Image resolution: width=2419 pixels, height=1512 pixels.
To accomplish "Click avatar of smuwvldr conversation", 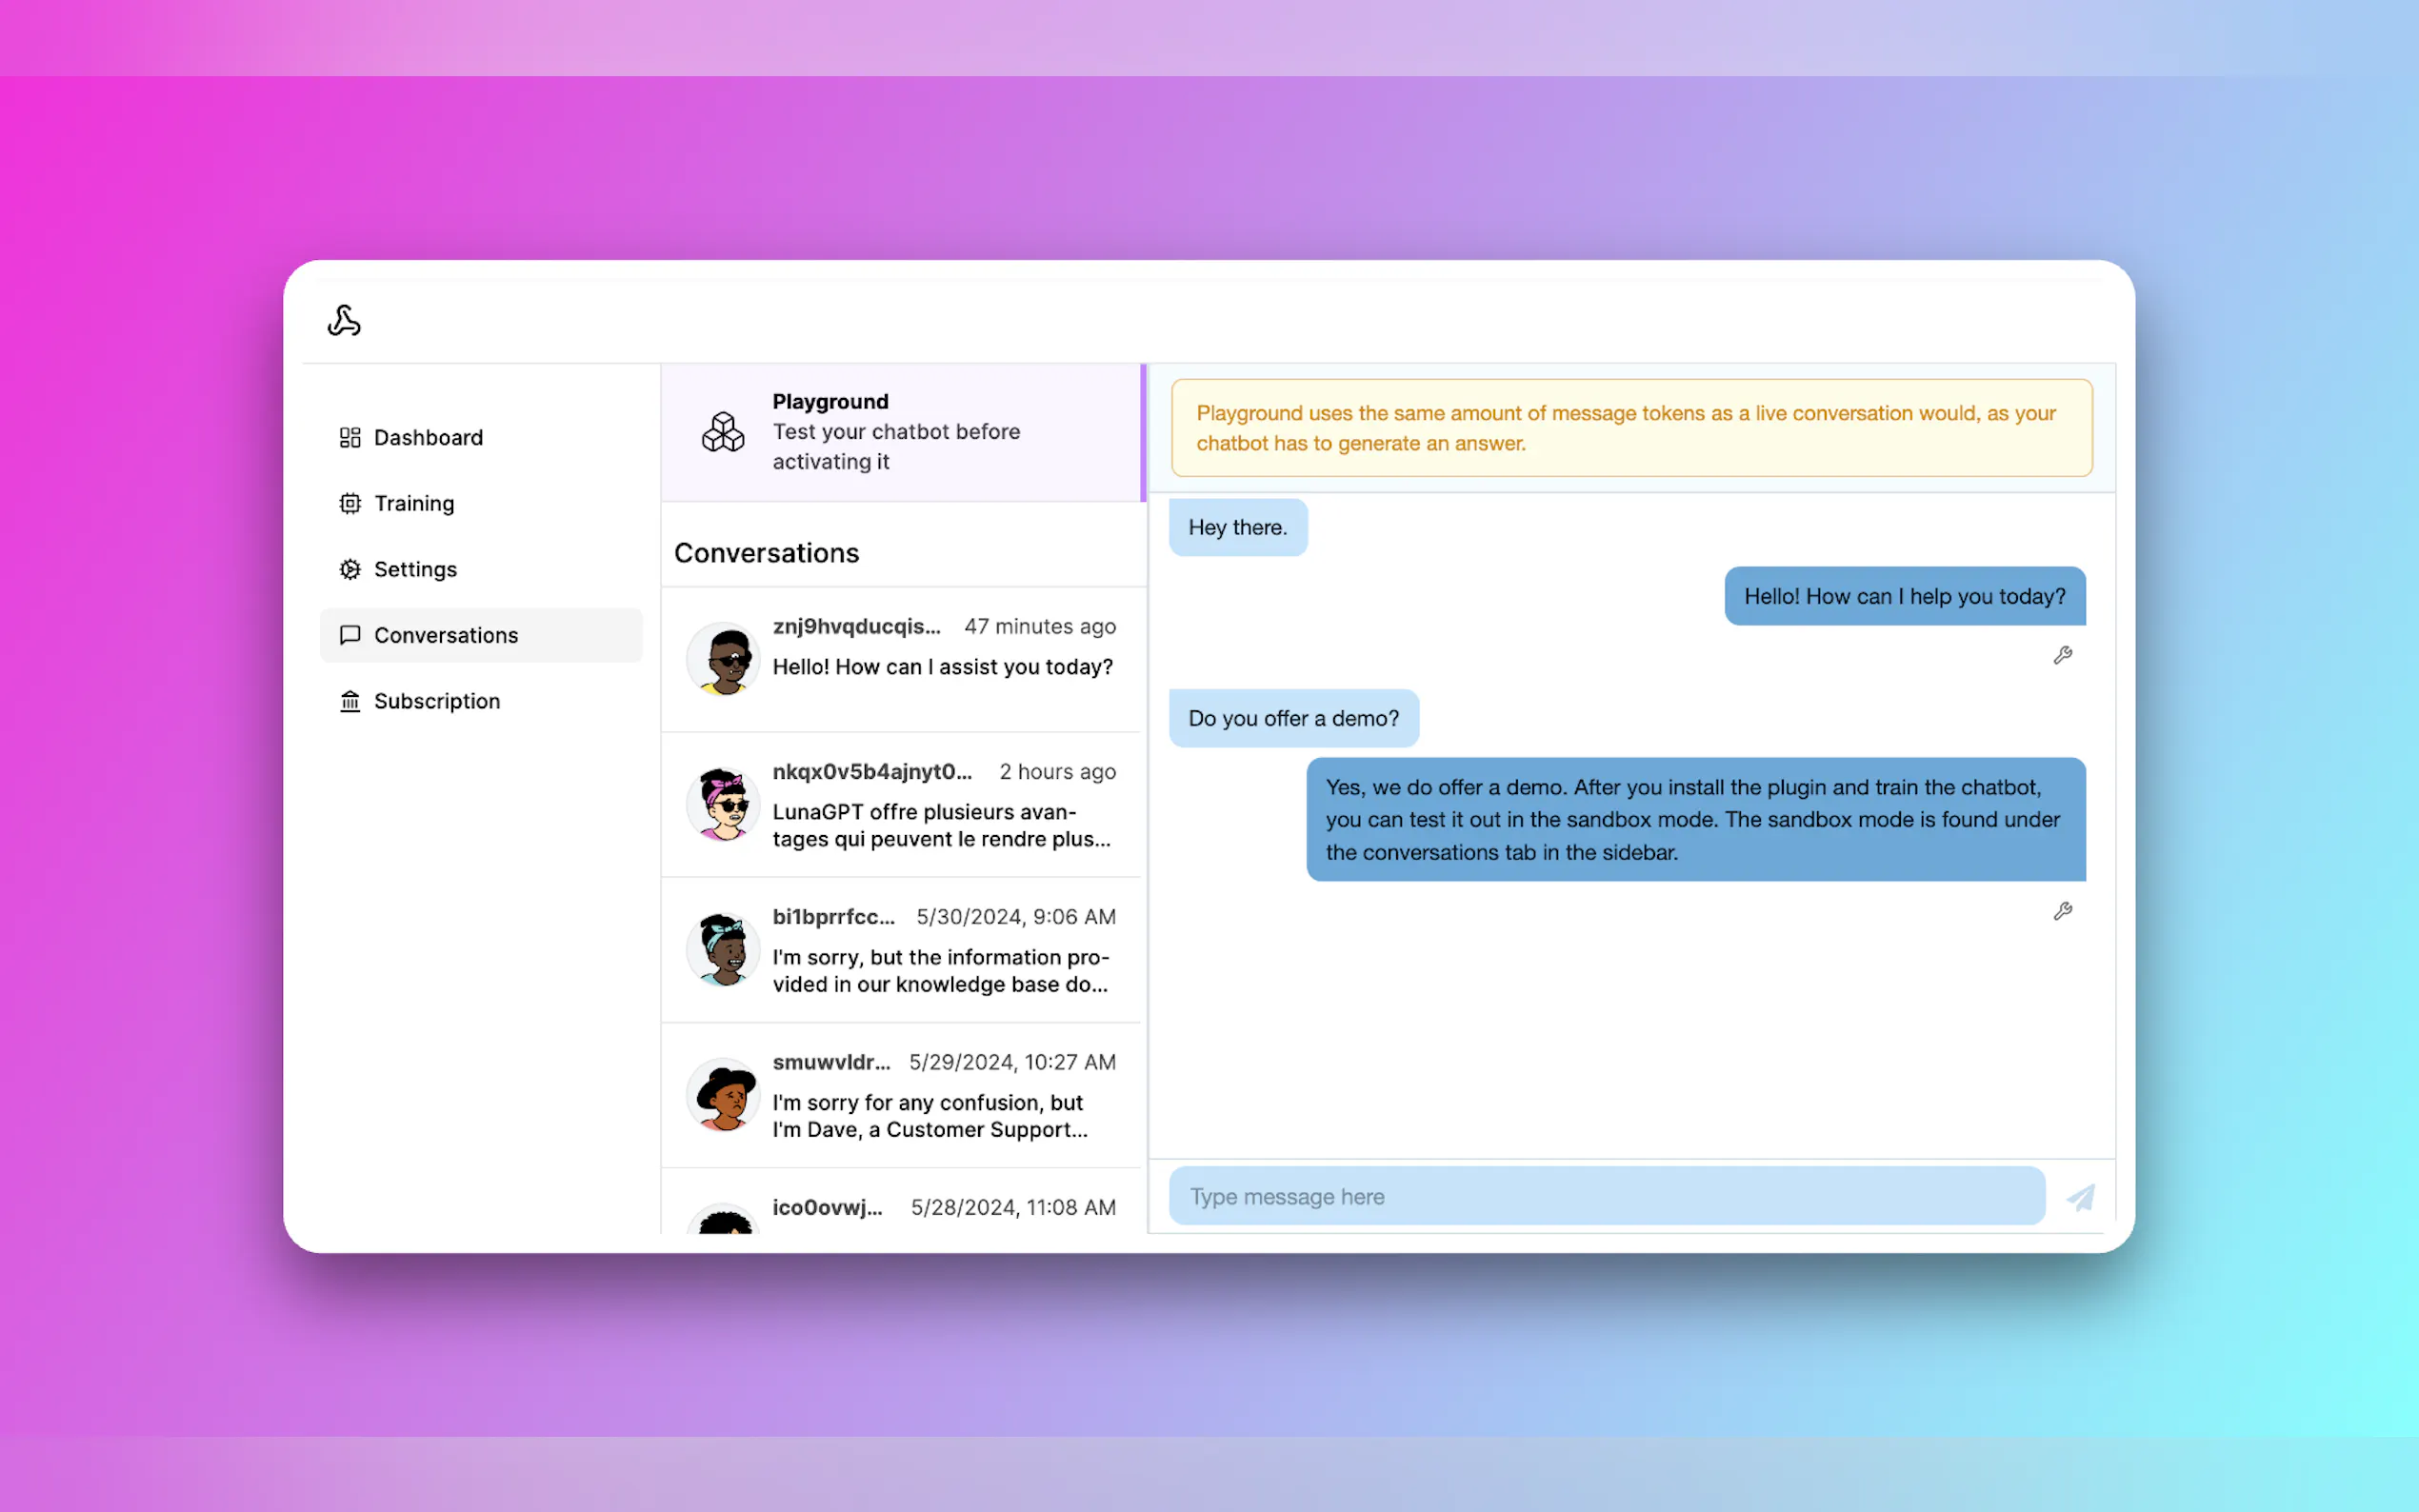I will [x=724, y=1096].
